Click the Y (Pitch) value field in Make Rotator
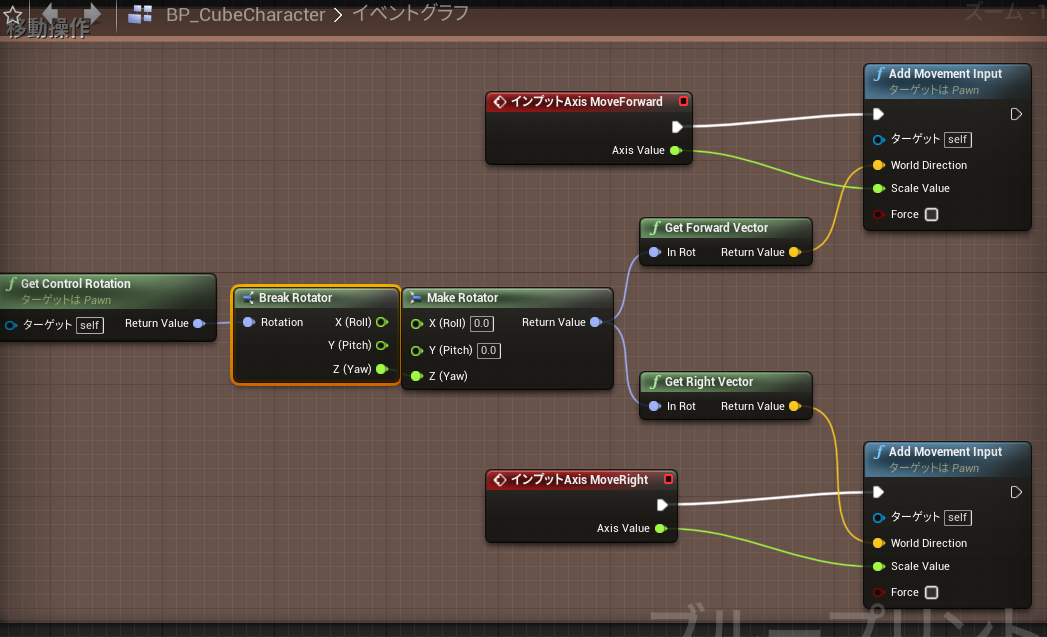 click(x=489, y=350)
